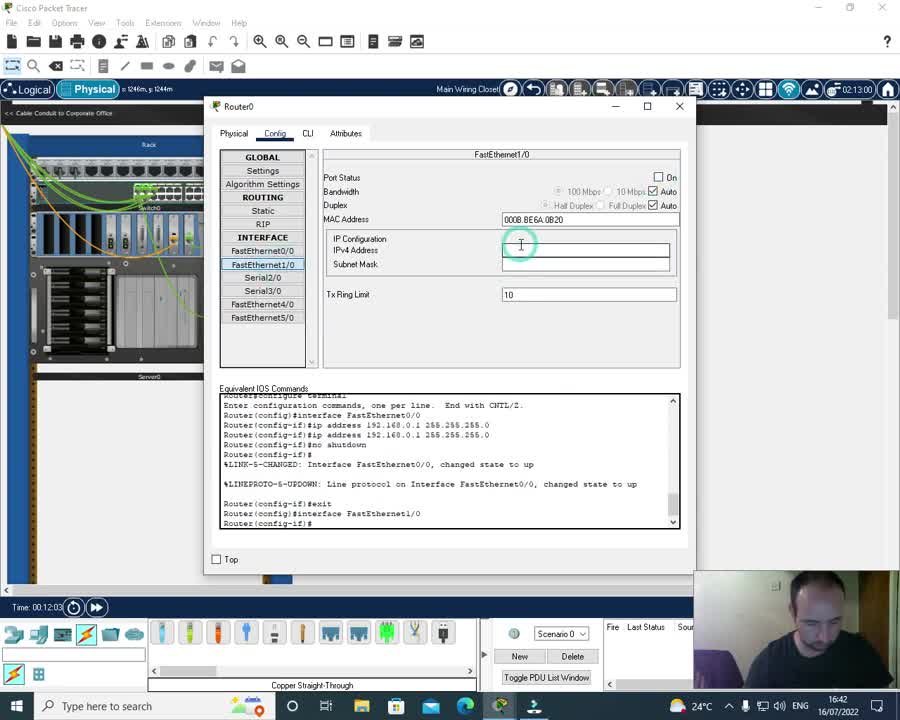Enable the Port Status On checkbox
Image resolution: width=900 pixels, height=720 pixels.
658,177
